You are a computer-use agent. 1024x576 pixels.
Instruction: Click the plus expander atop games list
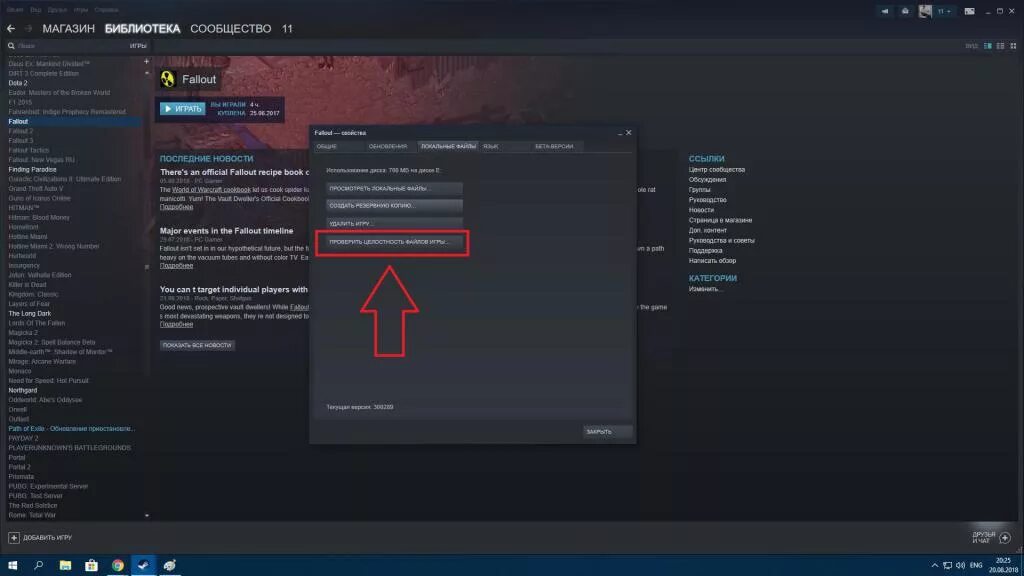pos(146,61)
